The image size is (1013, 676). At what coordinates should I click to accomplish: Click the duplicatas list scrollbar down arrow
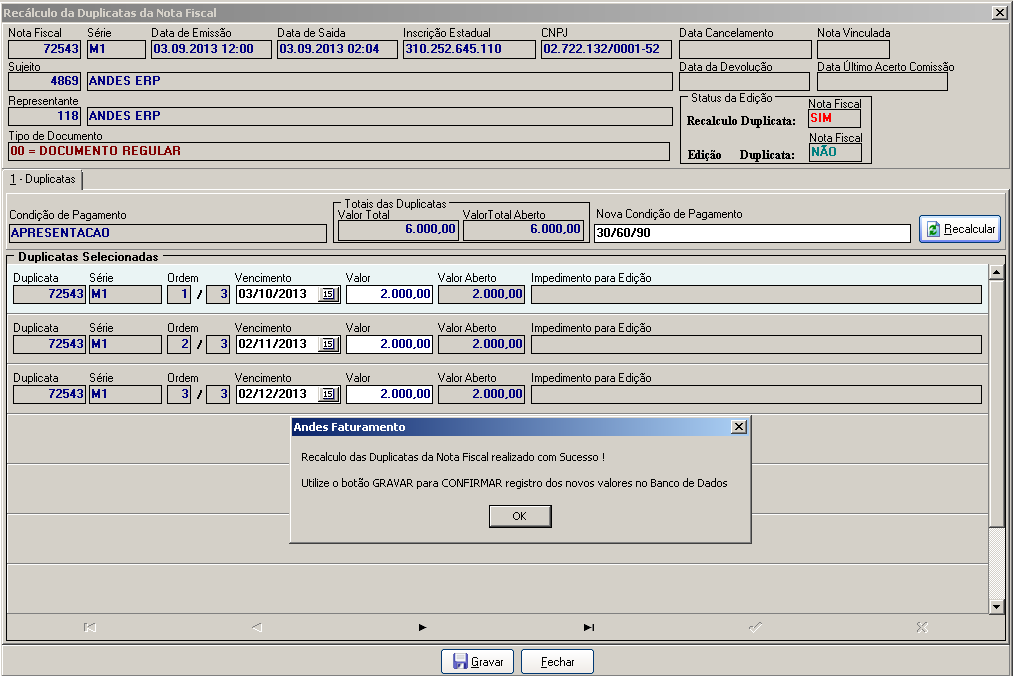pyautogui.click(x=996, y=607)
